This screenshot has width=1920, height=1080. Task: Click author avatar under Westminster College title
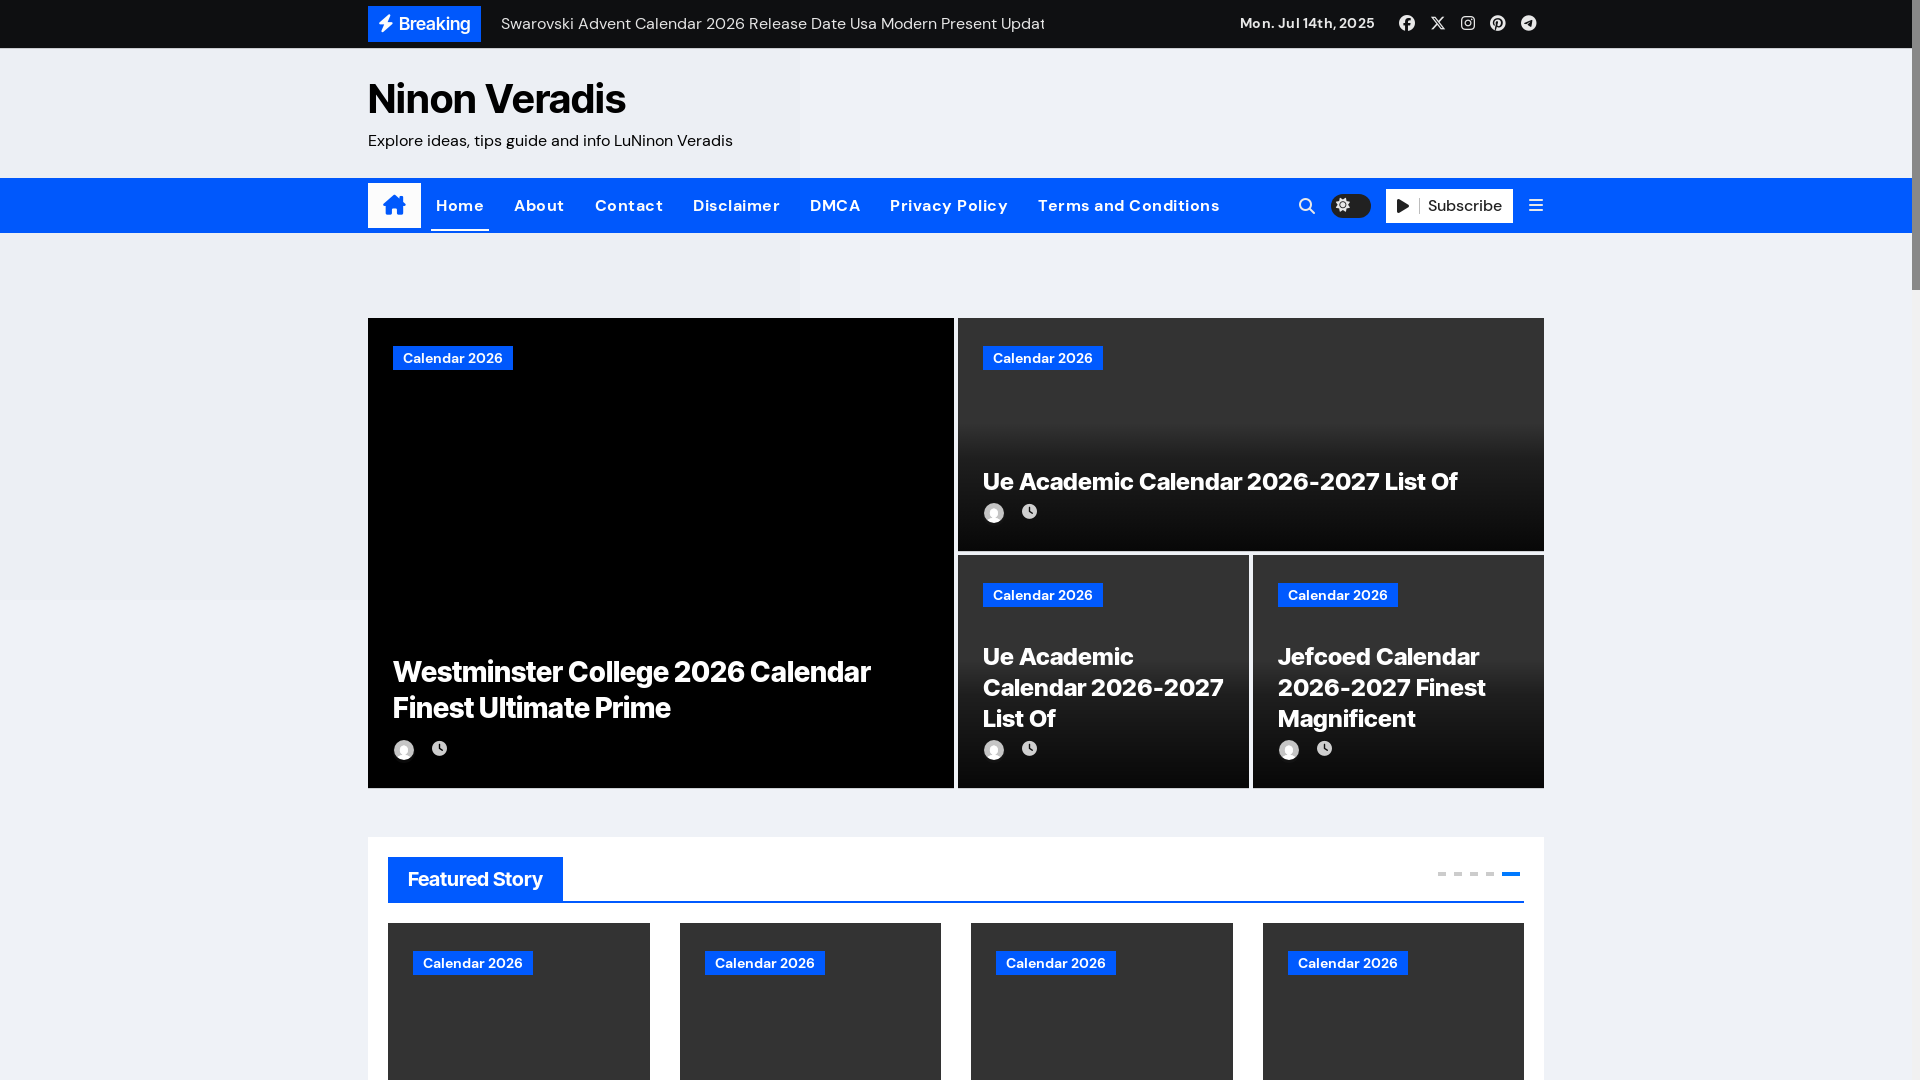[x=404, y=750]
